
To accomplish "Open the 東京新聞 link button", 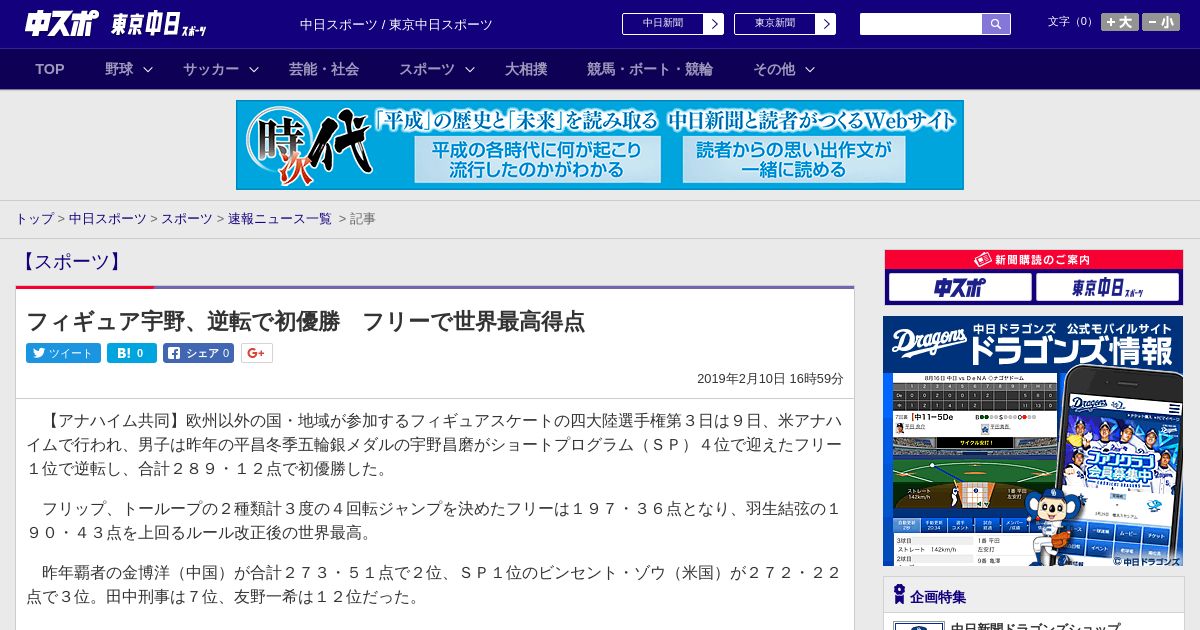I will pos(785,24).
